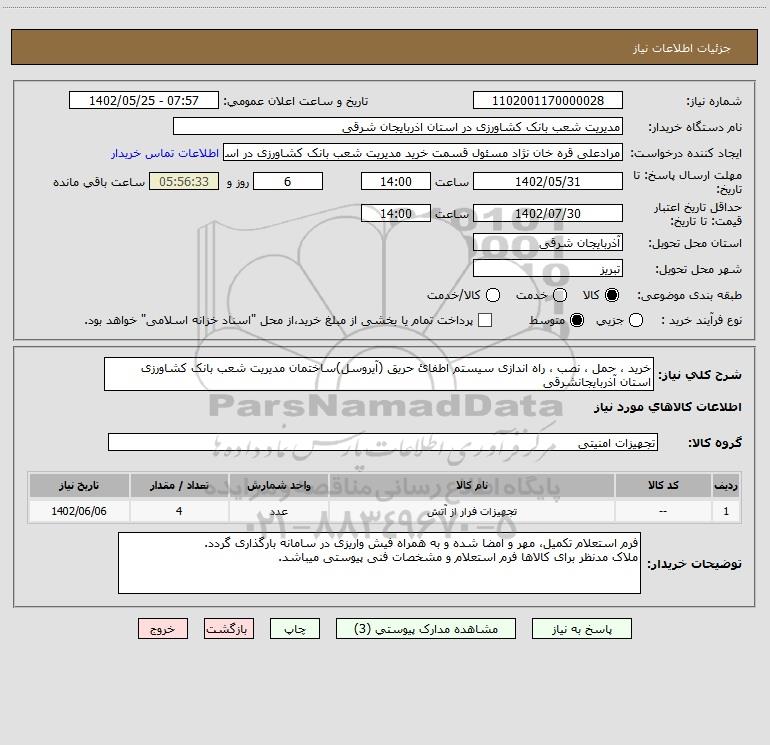Click the عدد unit cell
The width and height of the screenshot is (770, 745).
[278, 511]
